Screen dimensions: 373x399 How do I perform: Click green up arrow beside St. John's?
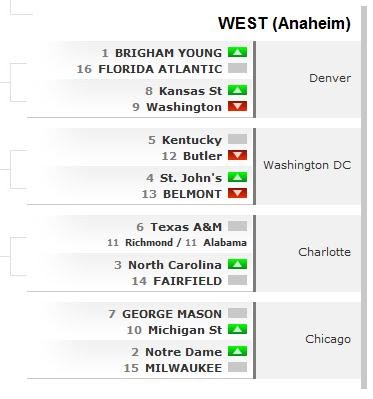[x=237, y=177]
